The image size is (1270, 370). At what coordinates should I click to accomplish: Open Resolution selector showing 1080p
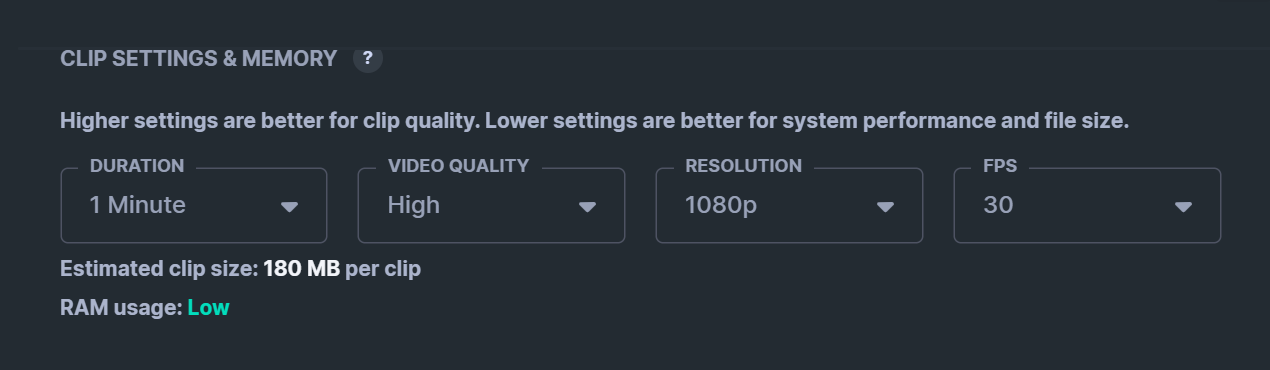point(789,205)
